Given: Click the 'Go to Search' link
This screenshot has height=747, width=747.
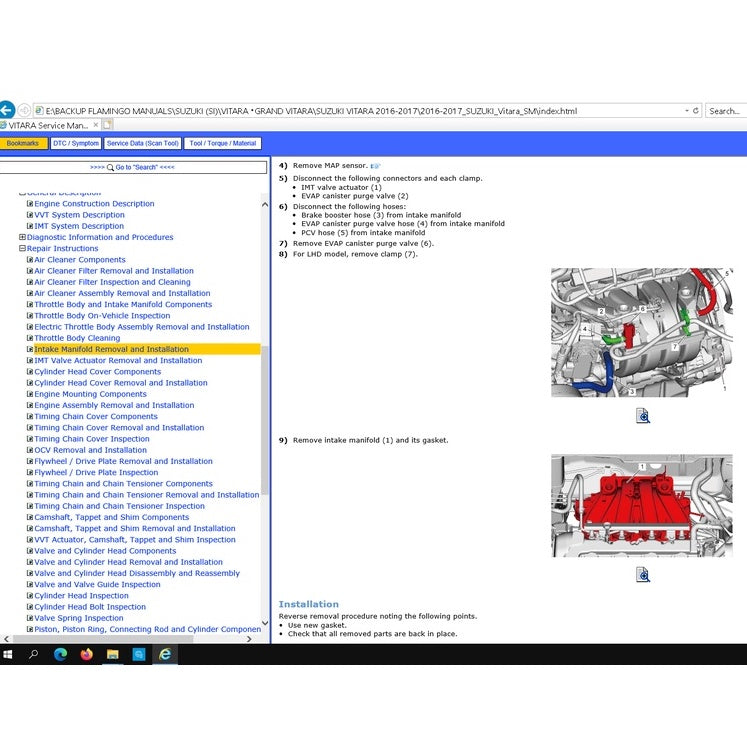Looking at the screenshot, I should click(x=133, y=167).
